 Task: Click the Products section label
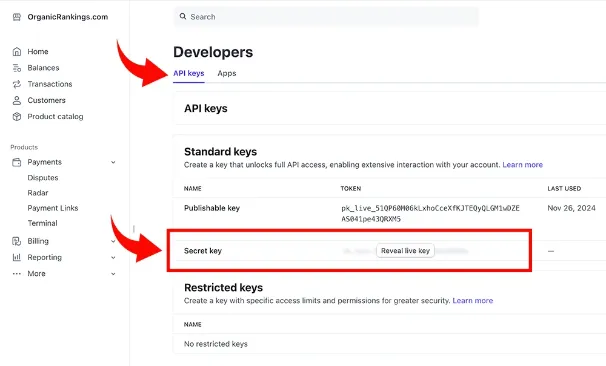coord(24,147)
